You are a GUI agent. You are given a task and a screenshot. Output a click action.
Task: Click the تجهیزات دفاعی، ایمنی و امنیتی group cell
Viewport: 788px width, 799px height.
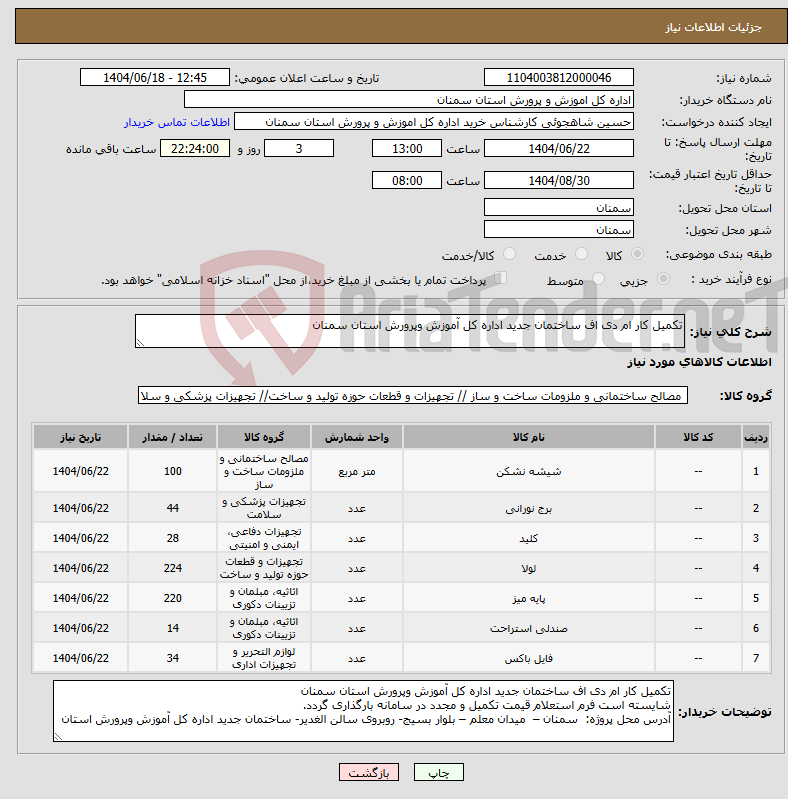tap(264, 538)
